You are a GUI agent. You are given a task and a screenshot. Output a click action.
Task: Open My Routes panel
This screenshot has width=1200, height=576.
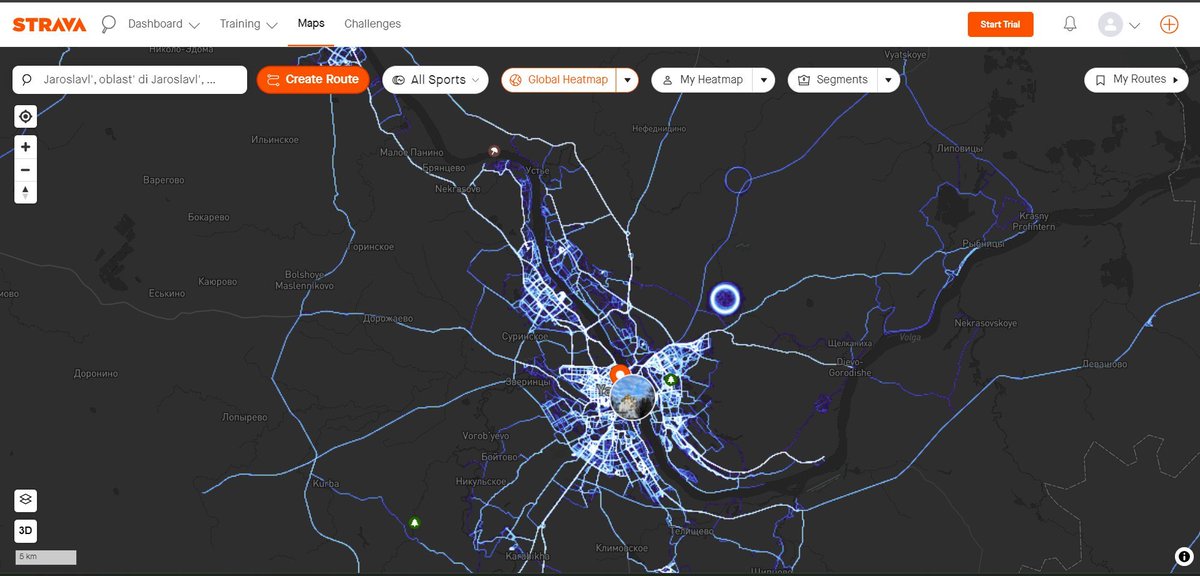1135,78
